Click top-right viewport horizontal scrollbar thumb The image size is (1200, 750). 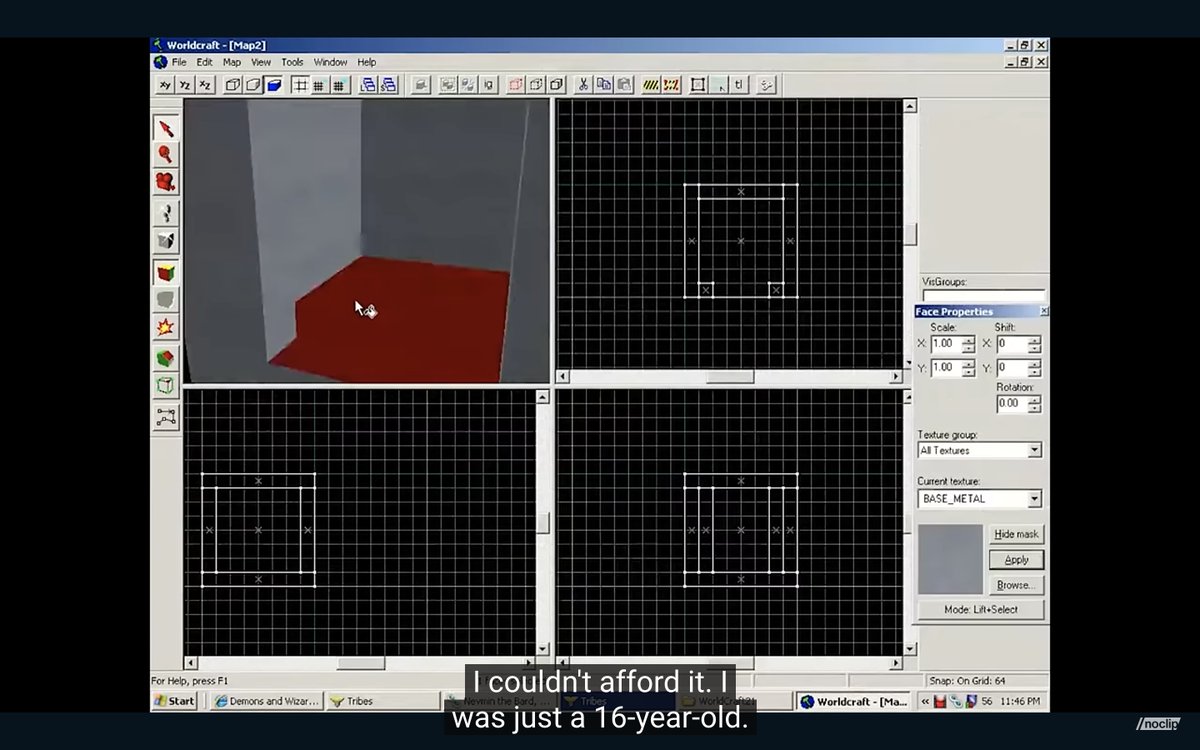tap(730, 377)
